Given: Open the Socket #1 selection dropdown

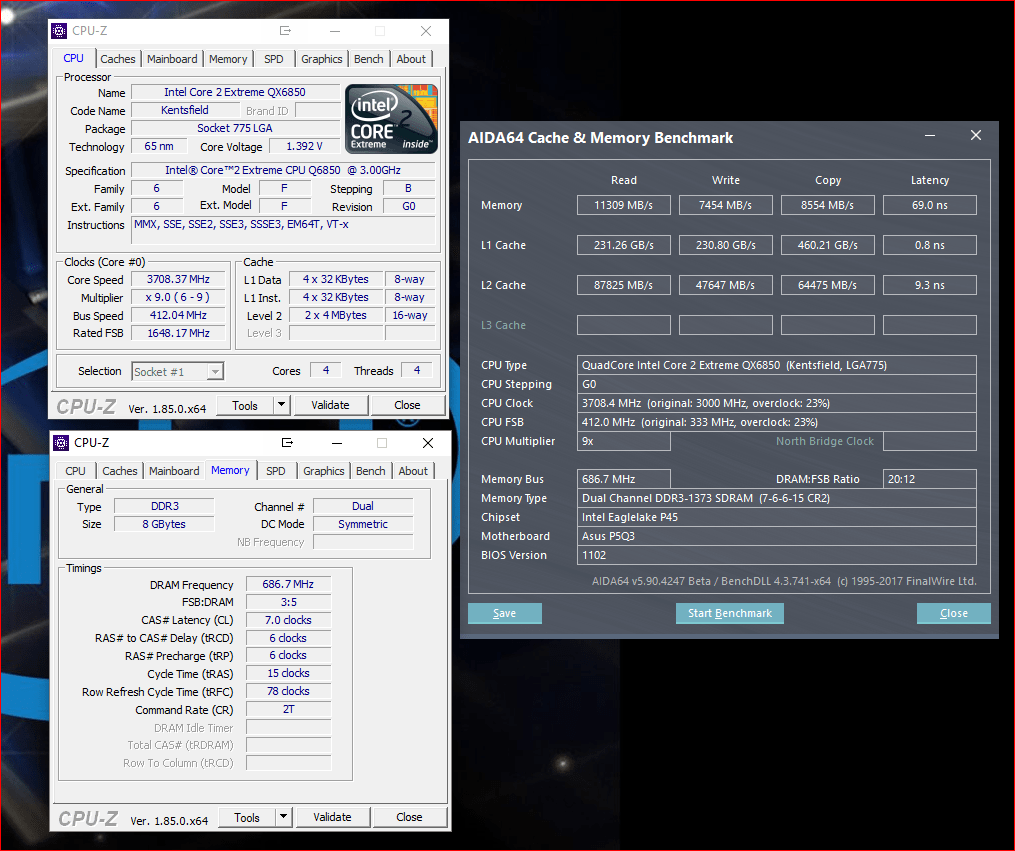Looking at the screenshot, I should point(216,371).
